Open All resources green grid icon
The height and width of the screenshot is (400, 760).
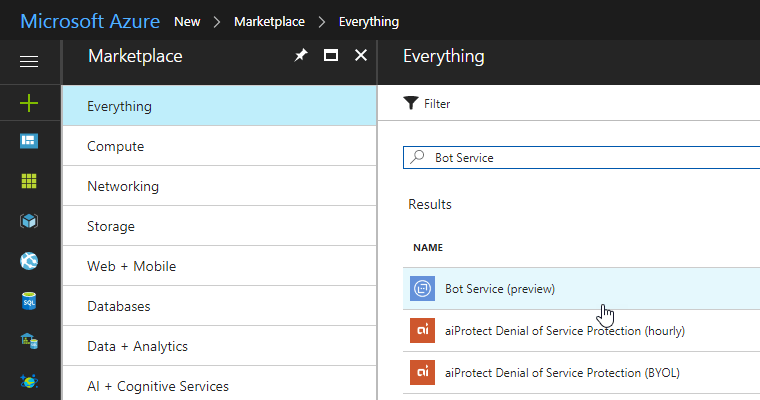click(x=29, y=181)
